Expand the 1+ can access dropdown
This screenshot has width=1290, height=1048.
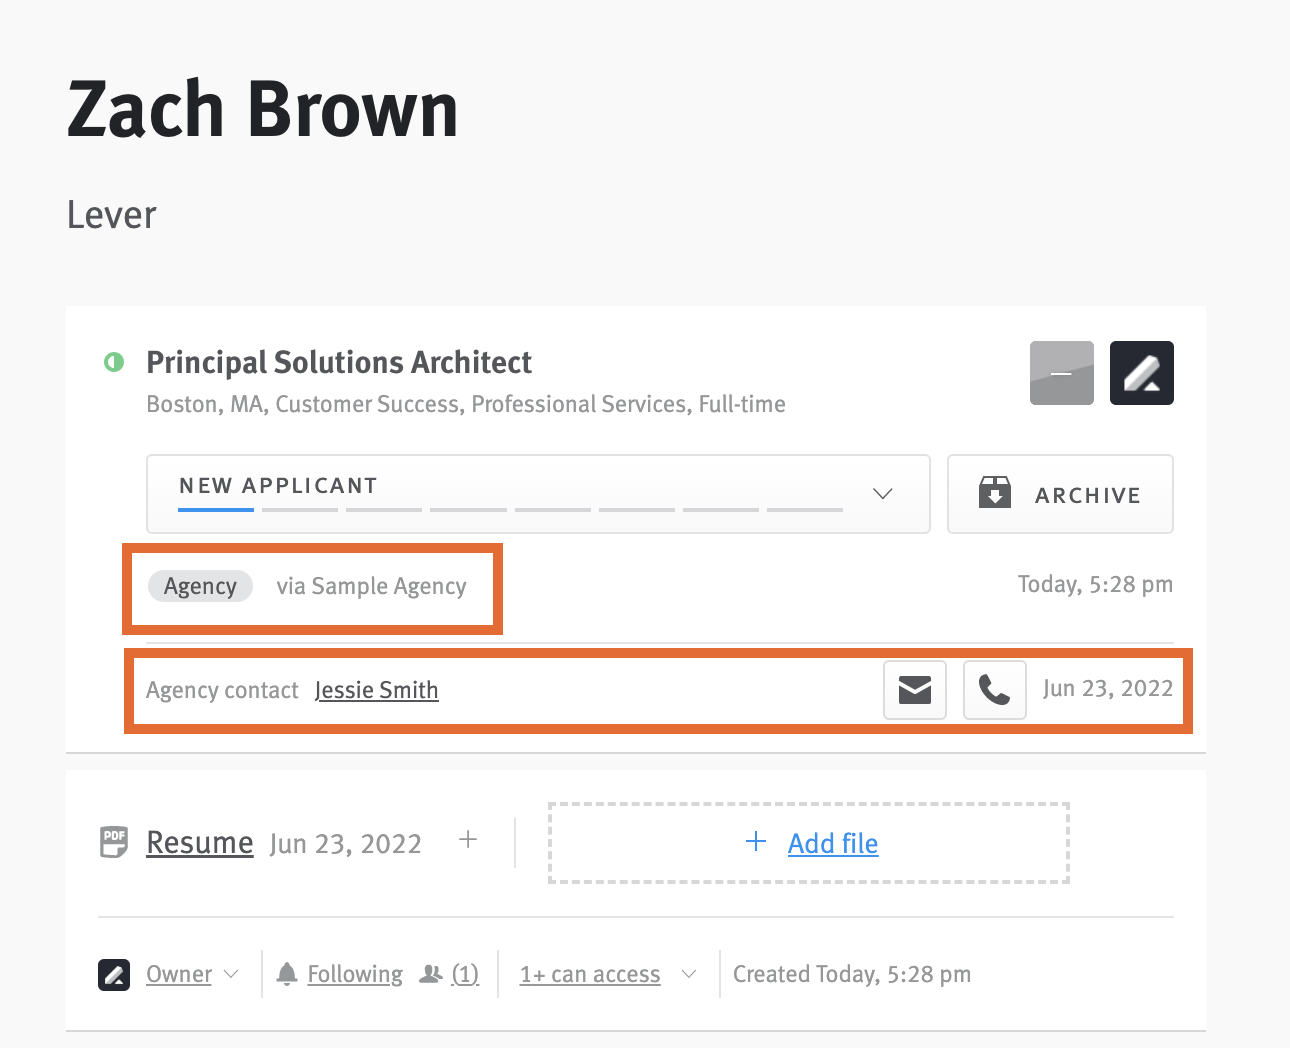coord(608,974)
